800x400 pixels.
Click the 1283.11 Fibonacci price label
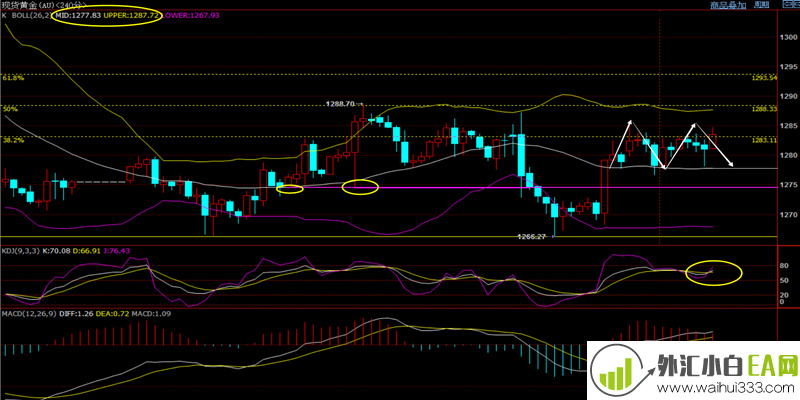tap(764, 140)
